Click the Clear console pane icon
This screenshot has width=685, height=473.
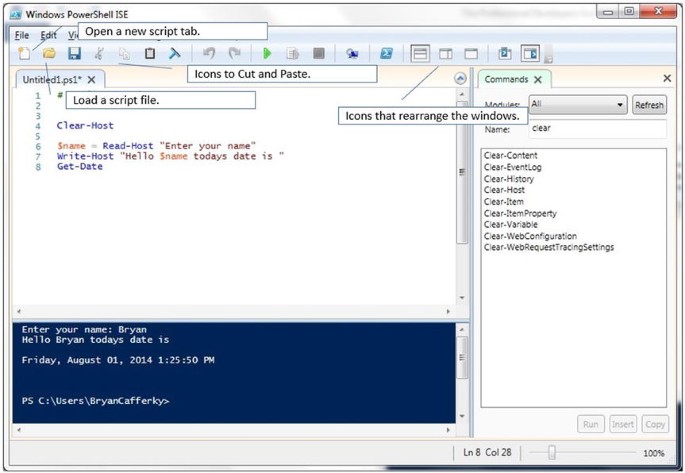[175, 54]
